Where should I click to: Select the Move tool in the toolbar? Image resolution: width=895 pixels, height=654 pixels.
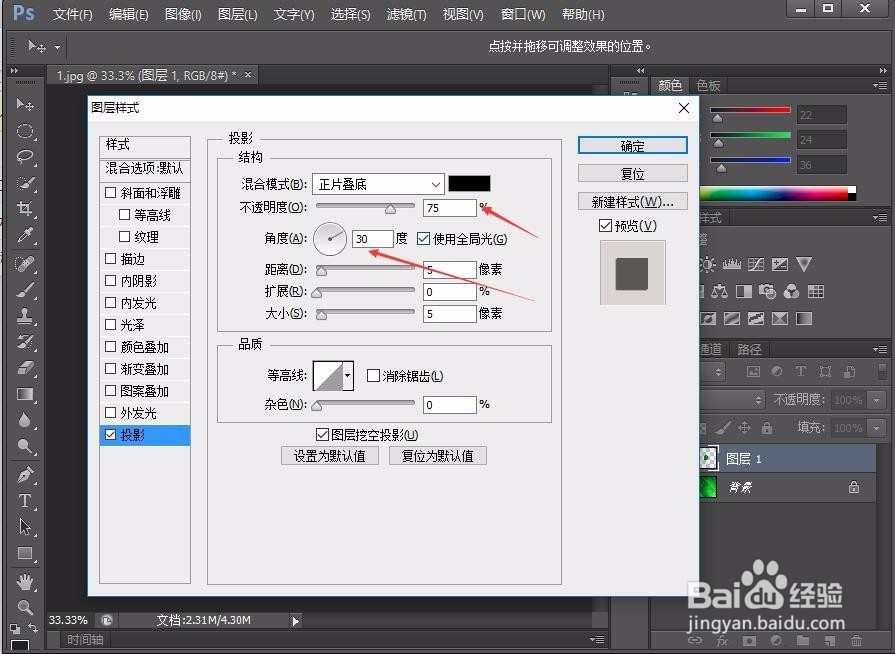(25, 104)
